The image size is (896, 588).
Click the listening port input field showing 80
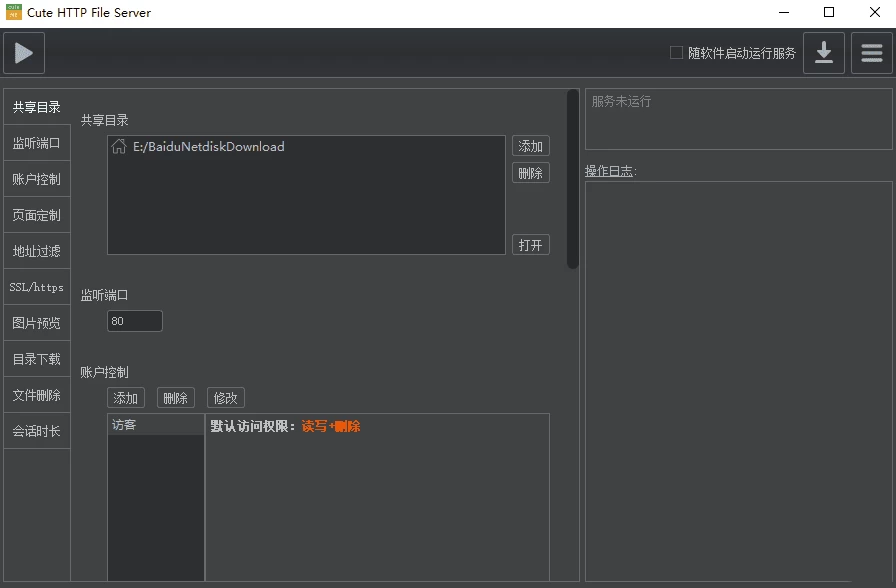coord(134,321)
